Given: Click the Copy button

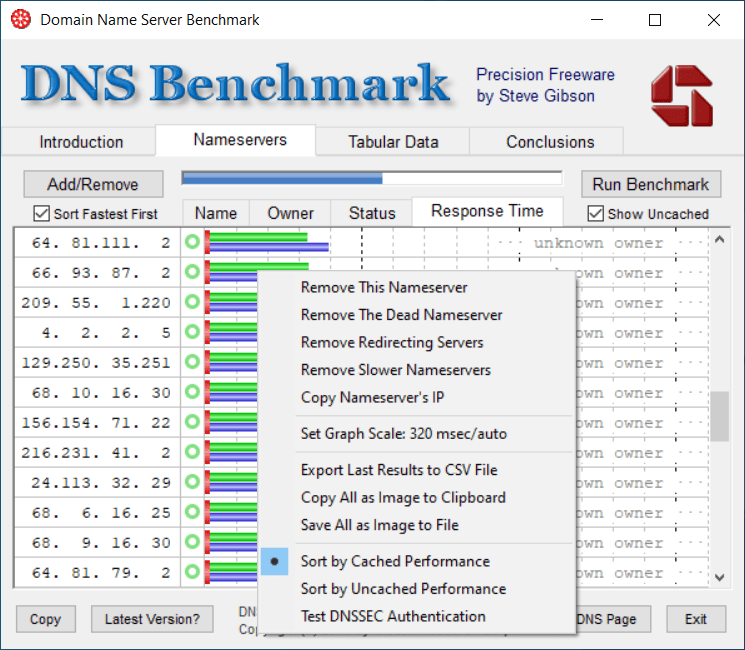Looking at the screenshot, I should click(46, 619).
